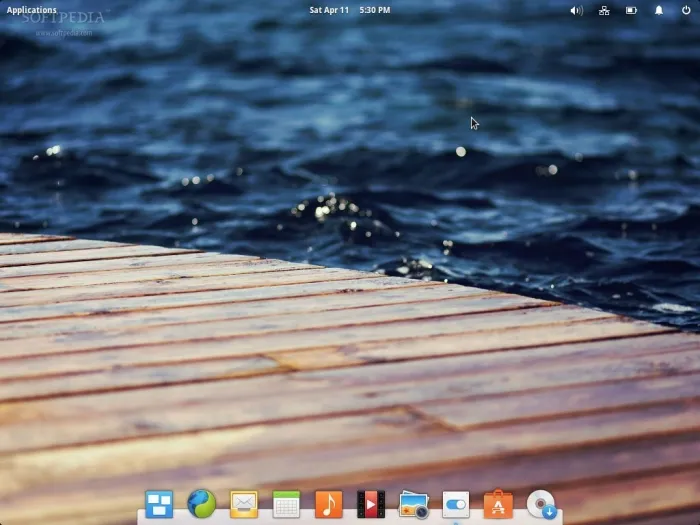Image resolution: width=700 pixels, height=525 pixels.
Task: Open the Mail app in the dock
Action: [x=244, y=504]
